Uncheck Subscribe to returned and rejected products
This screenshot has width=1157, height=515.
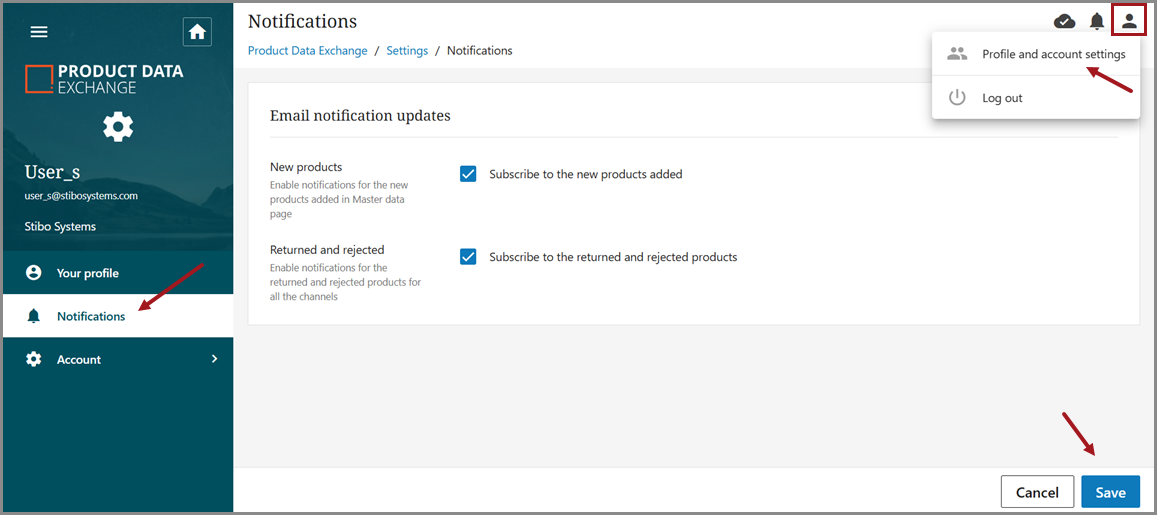468,257
